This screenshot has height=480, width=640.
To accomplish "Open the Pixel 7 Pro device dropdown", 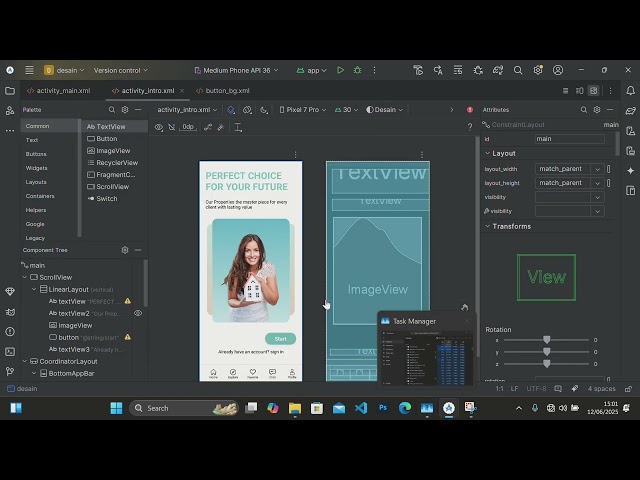I will (300, 110).
